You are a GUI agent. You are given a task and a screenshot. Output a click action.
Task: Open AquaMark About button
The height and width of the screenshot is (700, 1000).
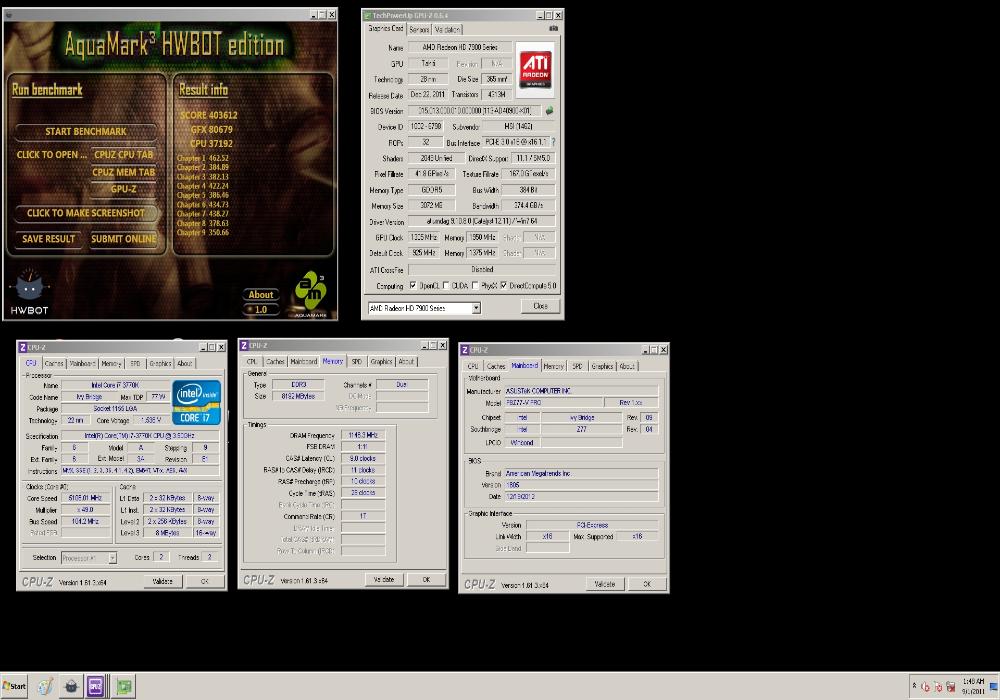click(261, 295)
